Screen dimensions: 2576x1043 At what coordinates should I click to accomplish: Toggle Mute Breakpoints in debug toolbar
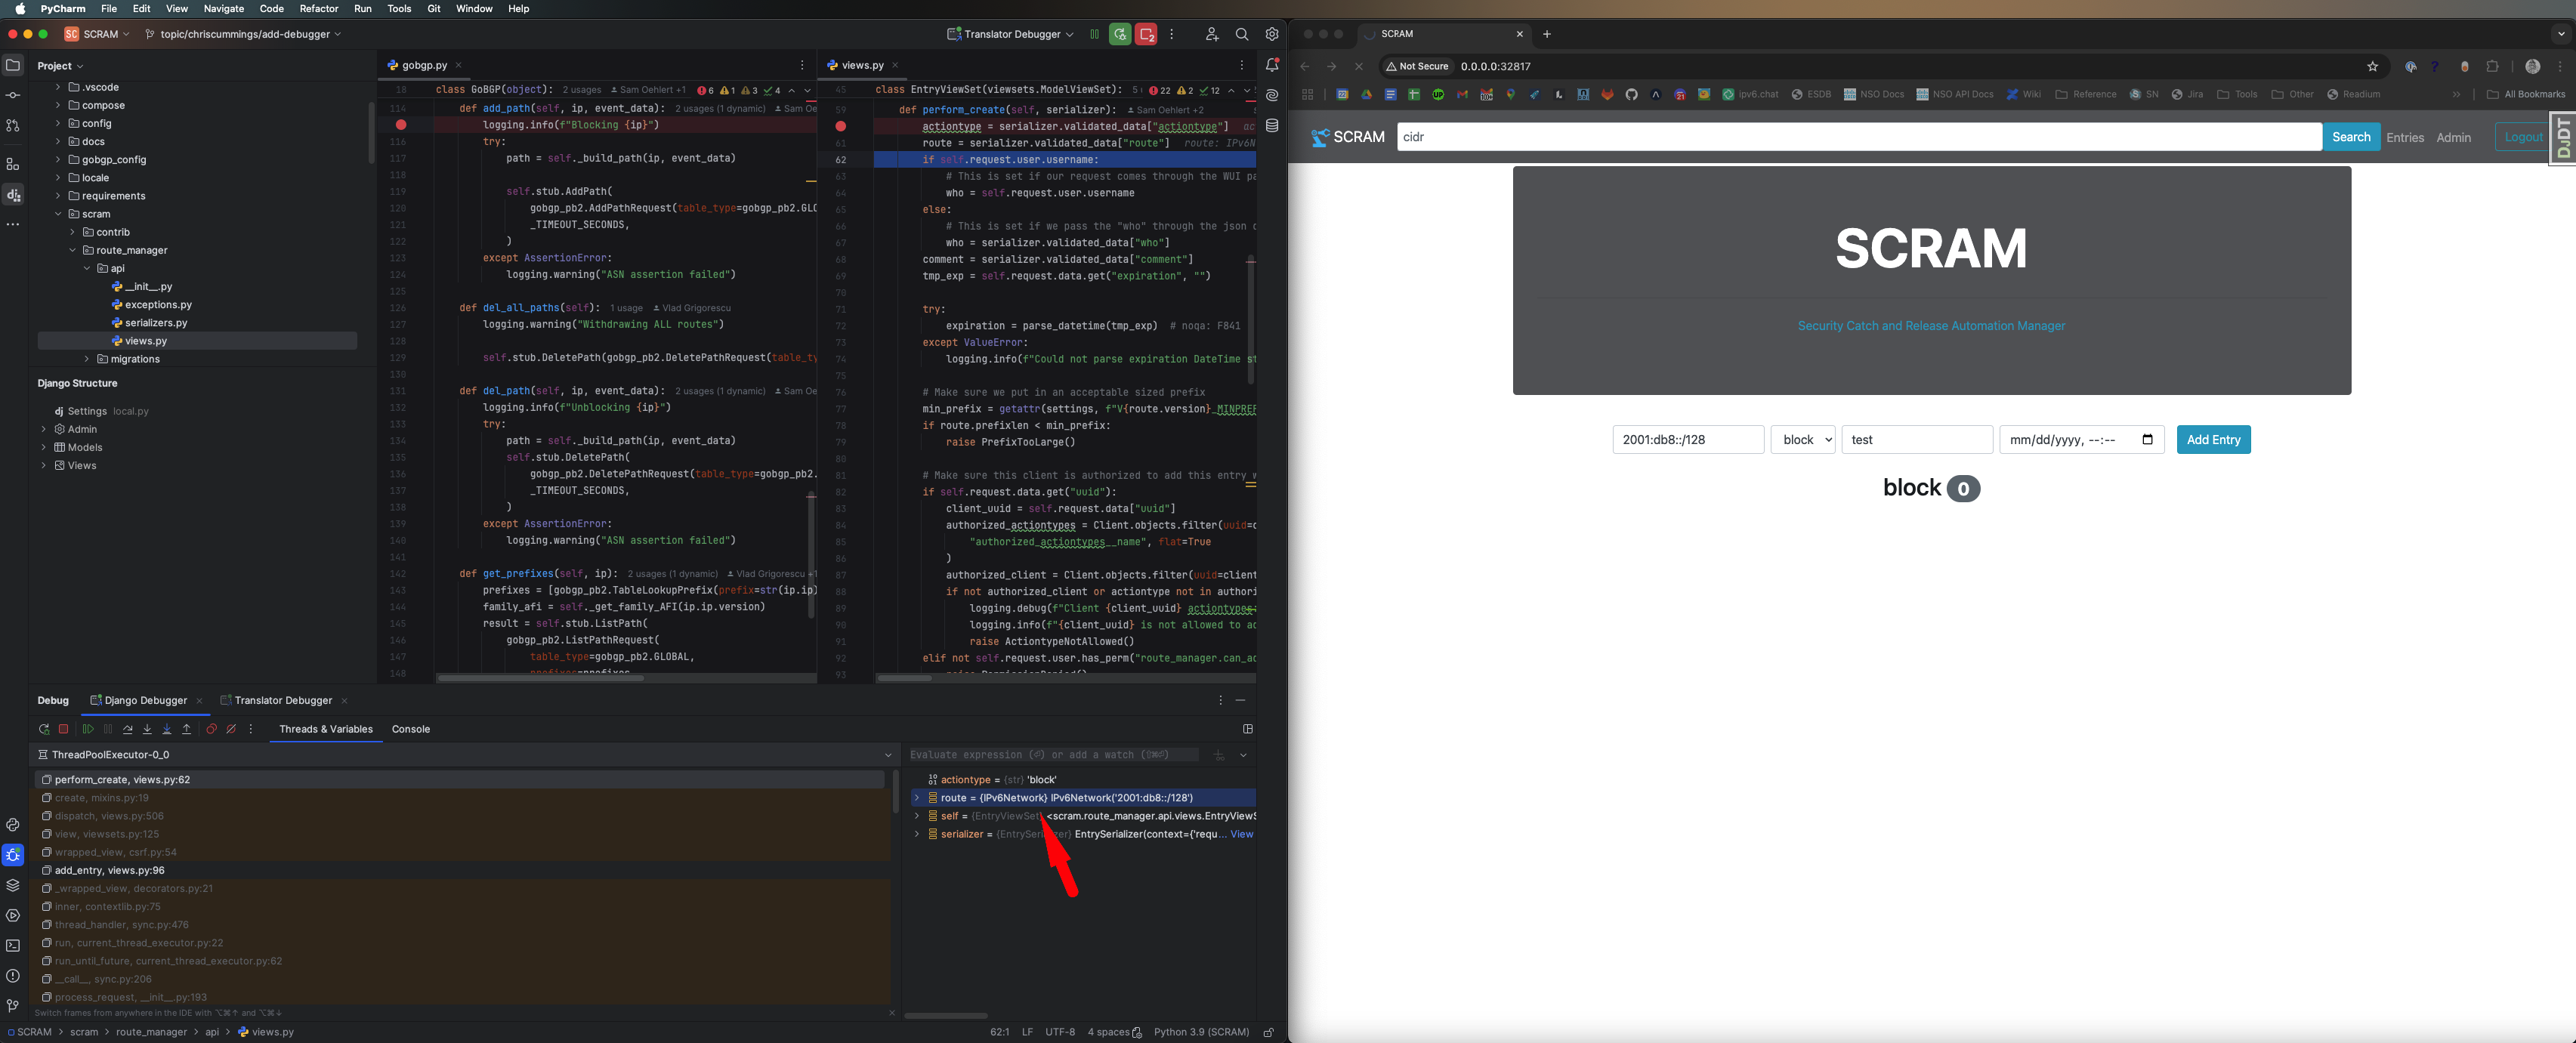[231, 729]
